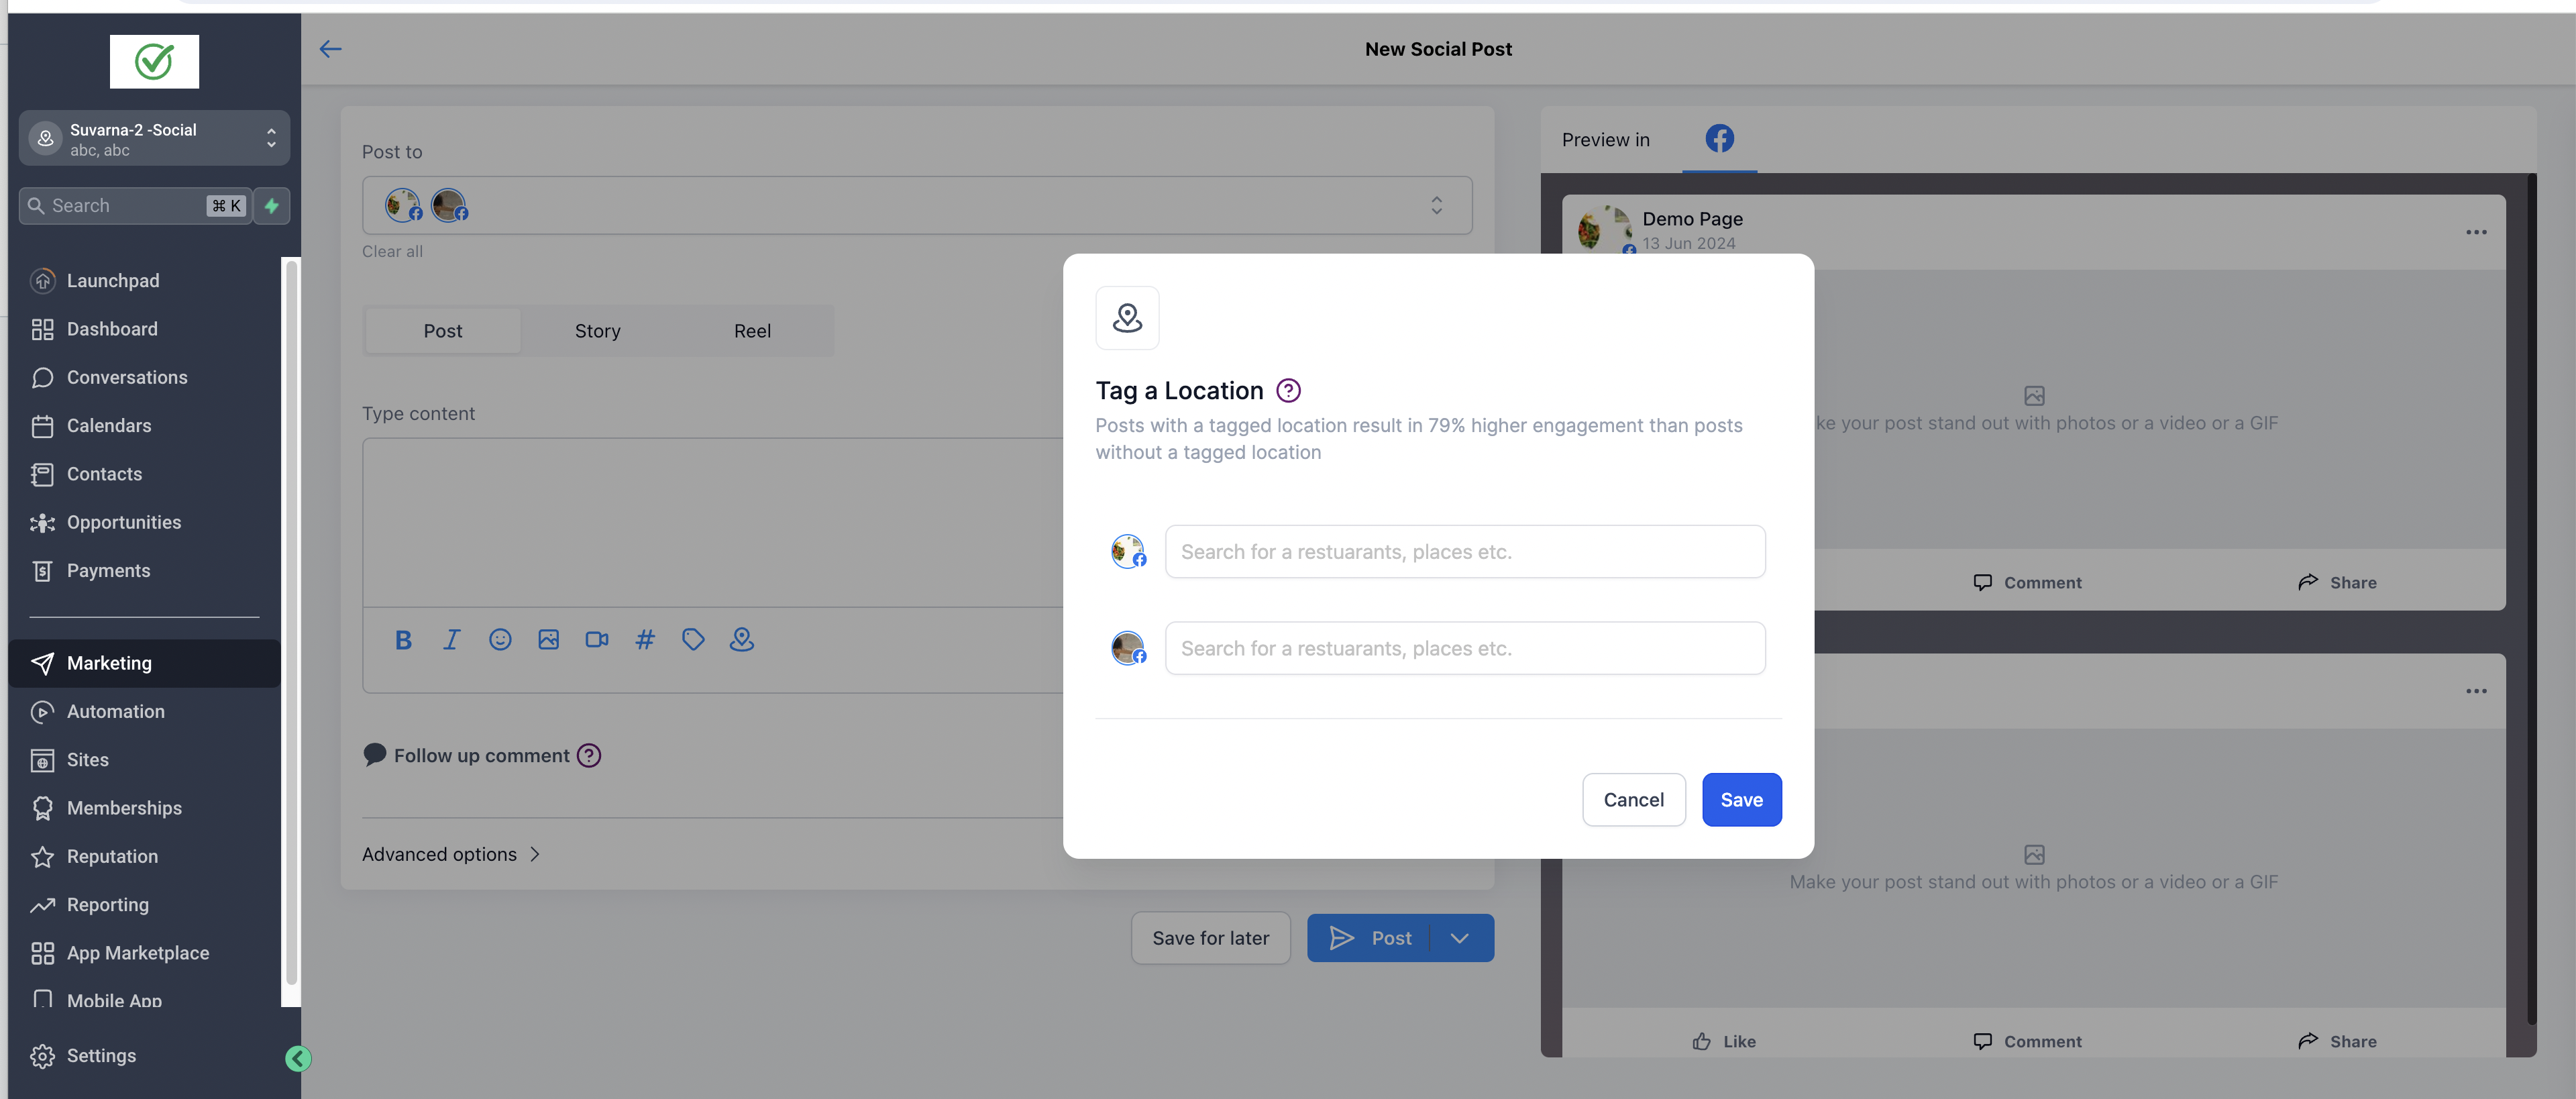The width and height of the screenshot is (2576, 1099).
Task: Open Marketing in the sidebar
Action: click(x=109, y=663)
